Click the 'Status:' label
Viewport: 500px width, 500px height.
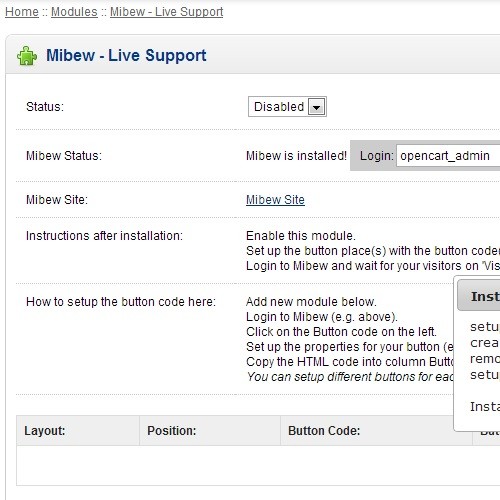pos(45,107)
